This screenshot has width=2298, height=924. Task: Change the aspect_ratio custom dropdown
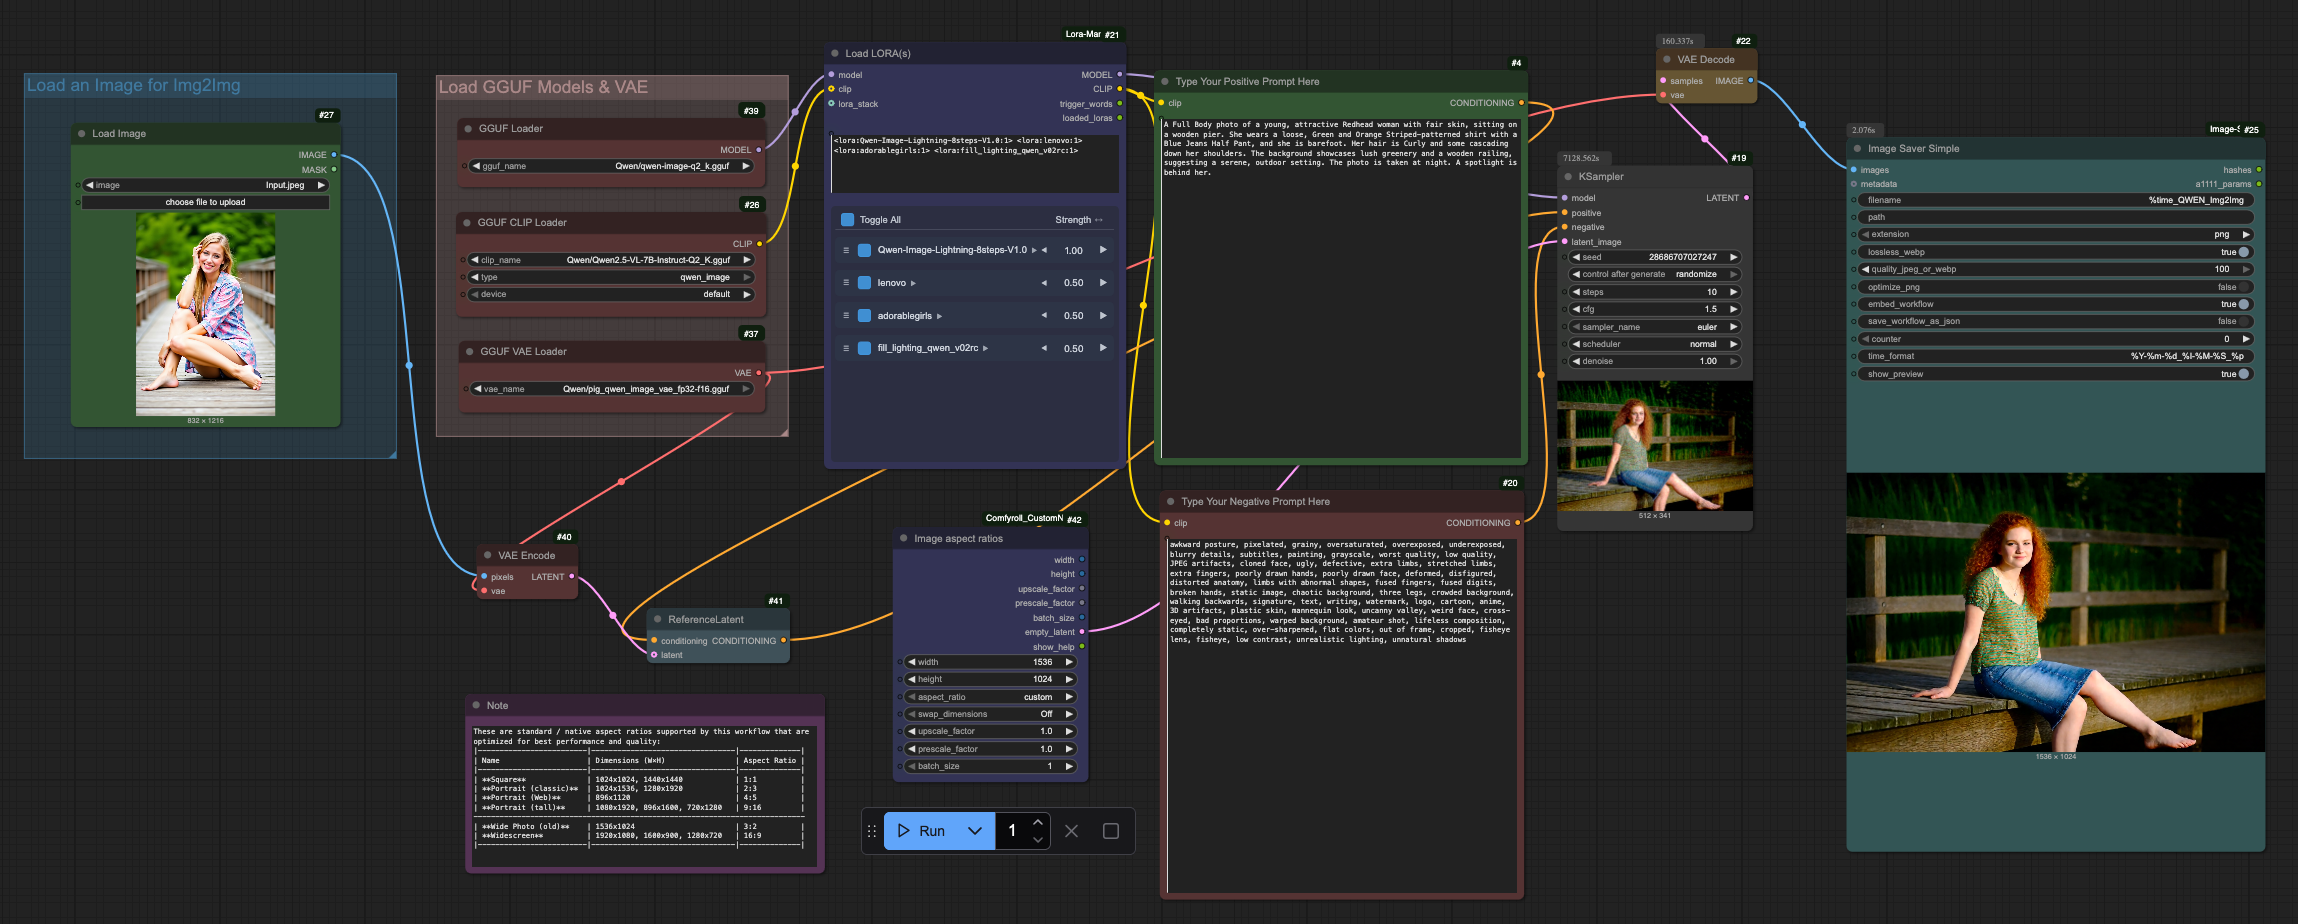click(x=991, y=697)
